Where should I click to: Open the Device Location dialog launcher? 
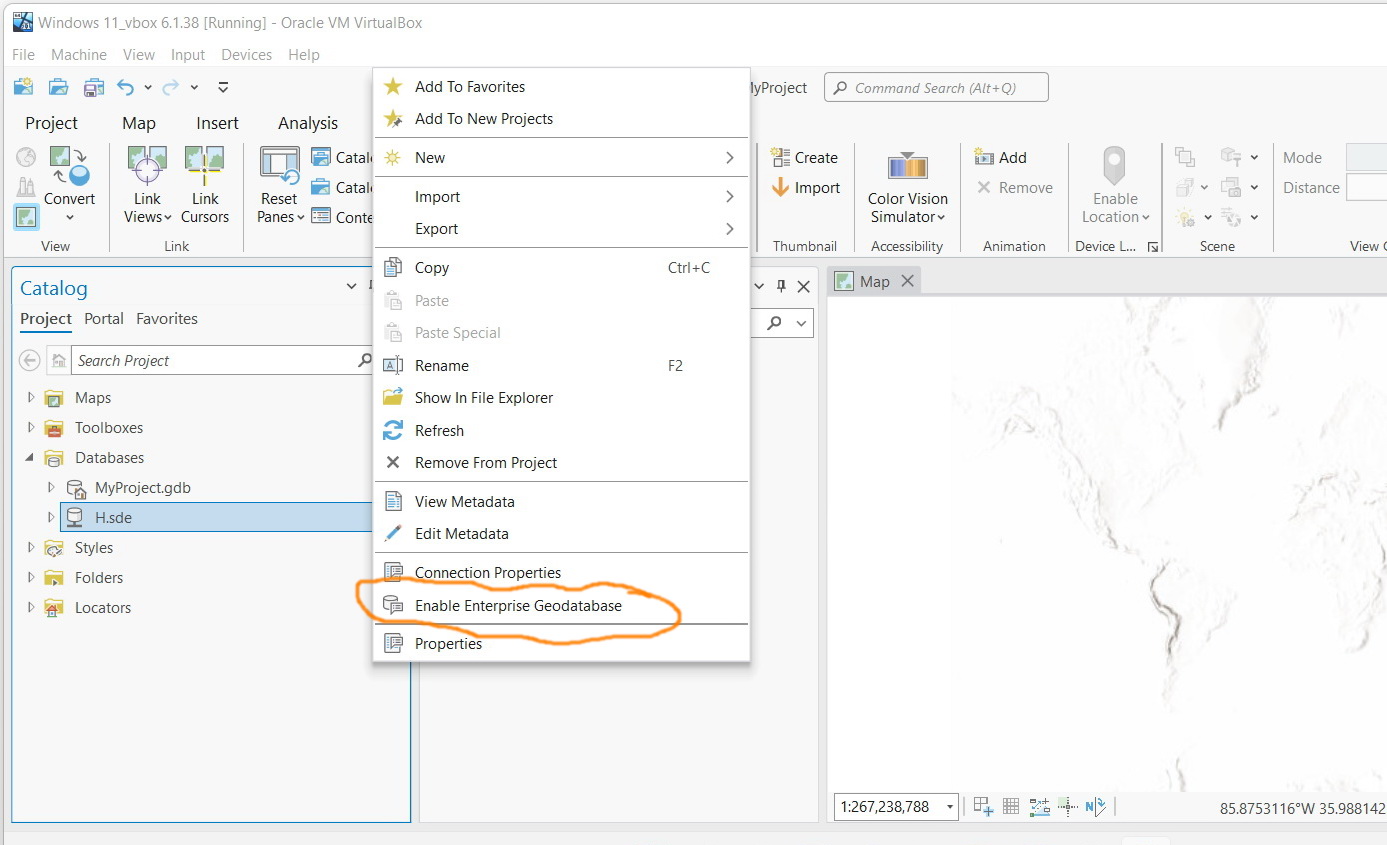point(1153,247)
